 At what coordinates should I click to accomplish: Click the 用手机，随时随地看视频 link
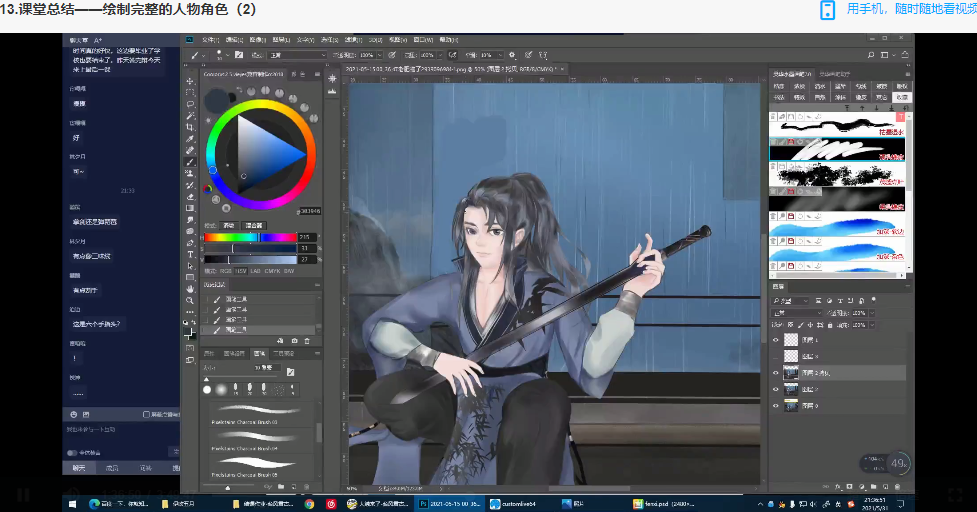[x=912, y=9]
